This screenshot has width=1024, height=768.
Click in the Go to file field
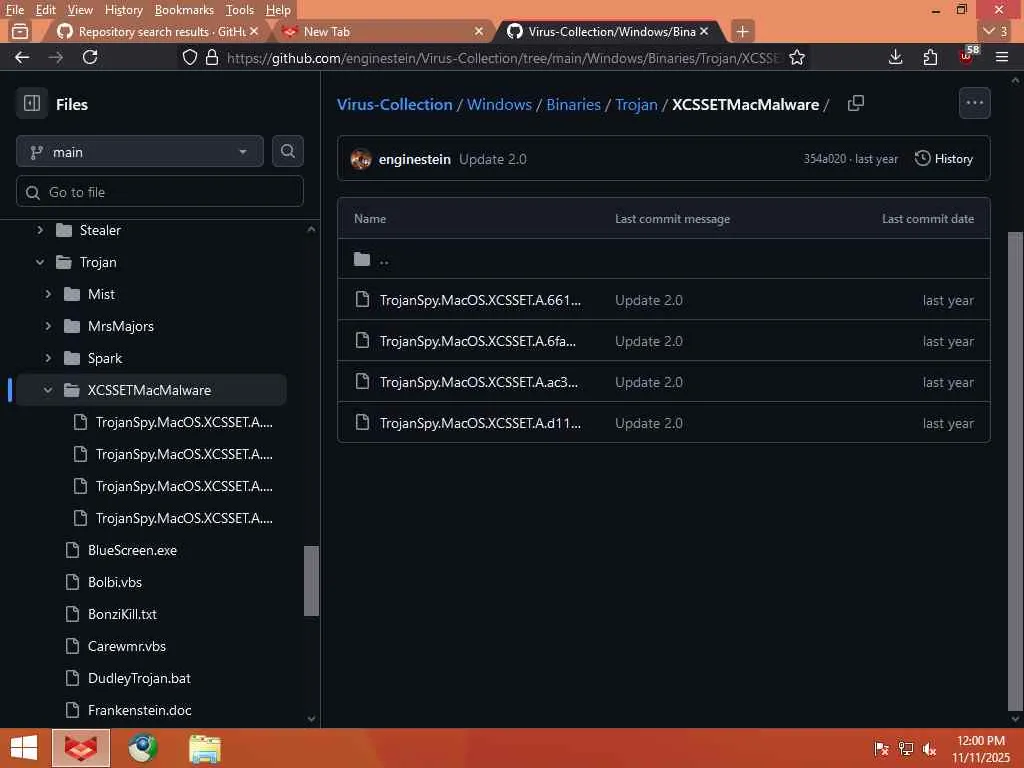pos(160,192)
